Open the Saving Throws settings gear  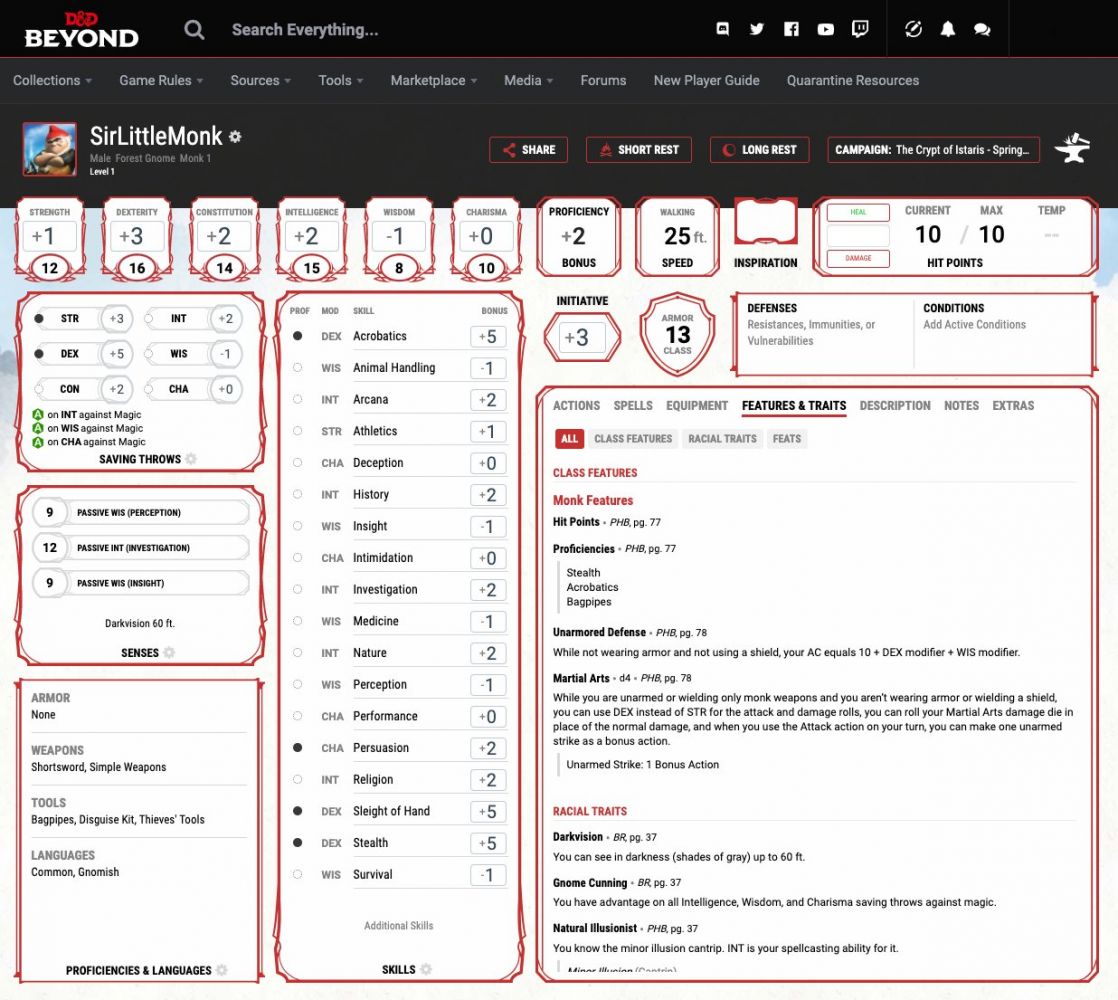pos(191,459)
